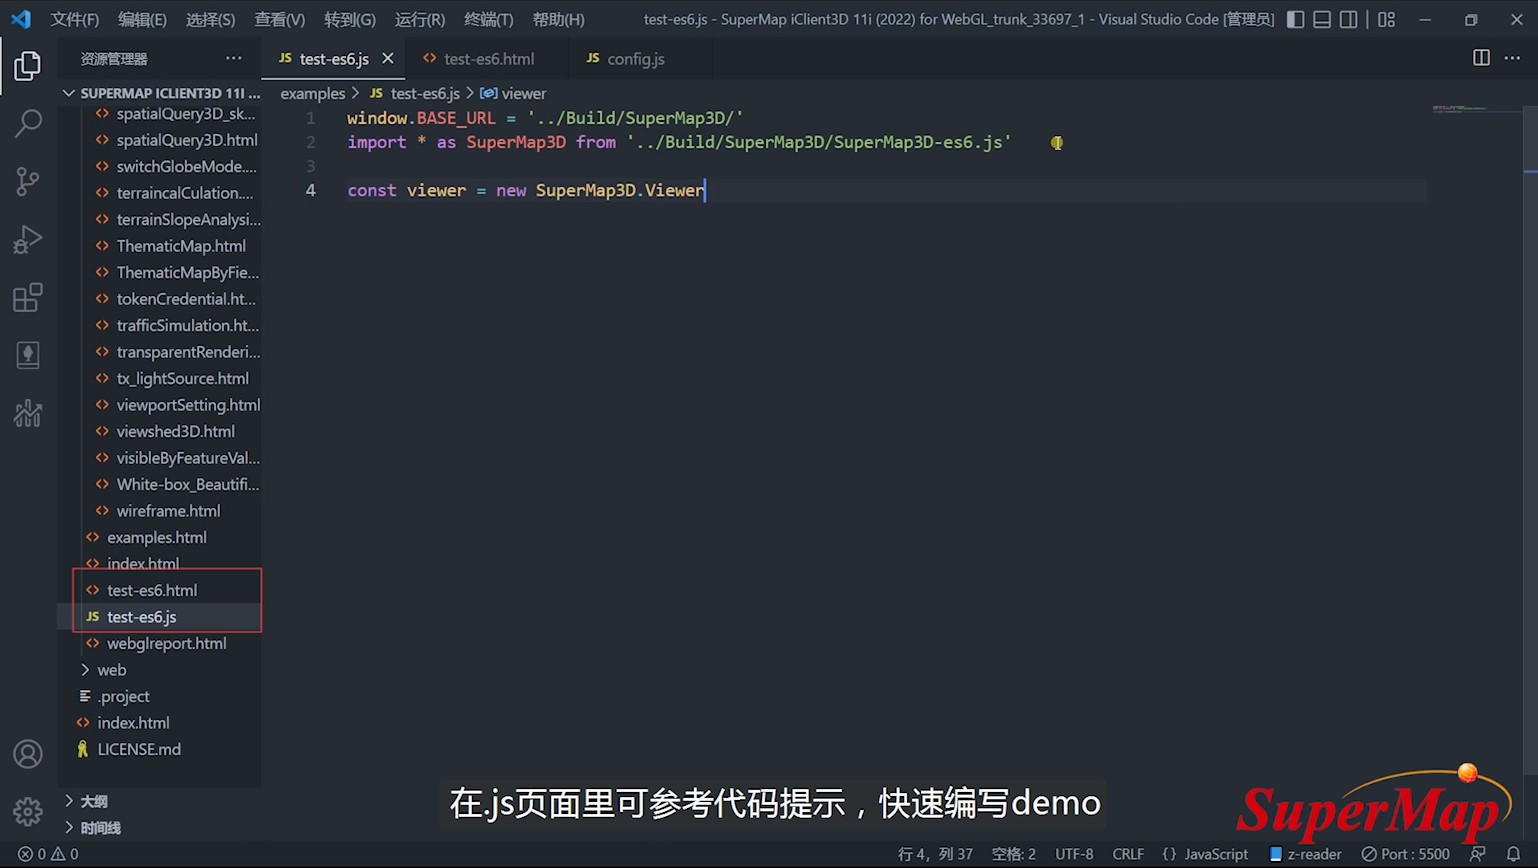
Task: Toggle the bottom panel layout icon
Action: (x=1322, y=19)
